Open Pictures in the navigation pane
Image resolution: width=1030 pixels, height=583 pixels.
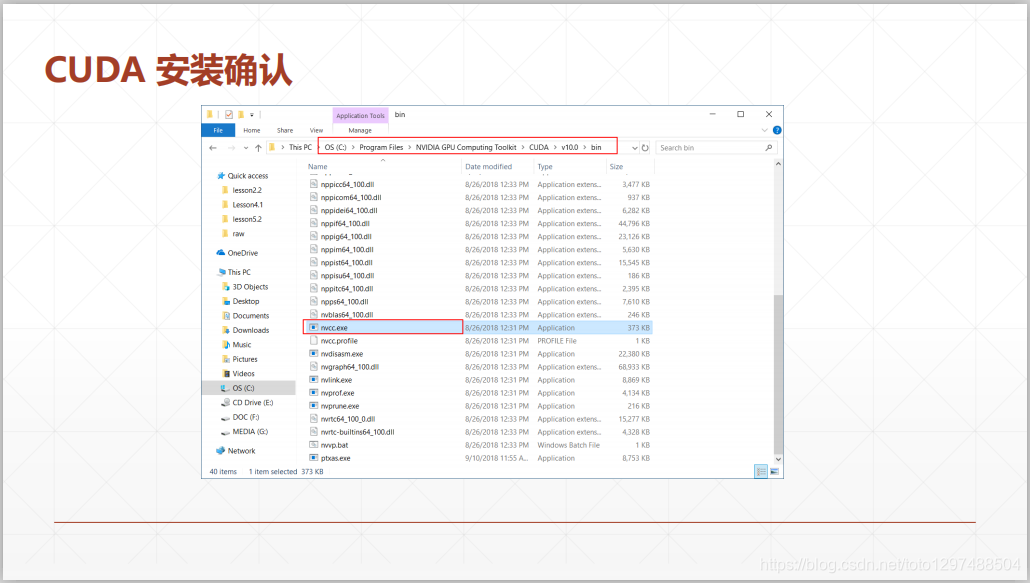pos(240,359)
